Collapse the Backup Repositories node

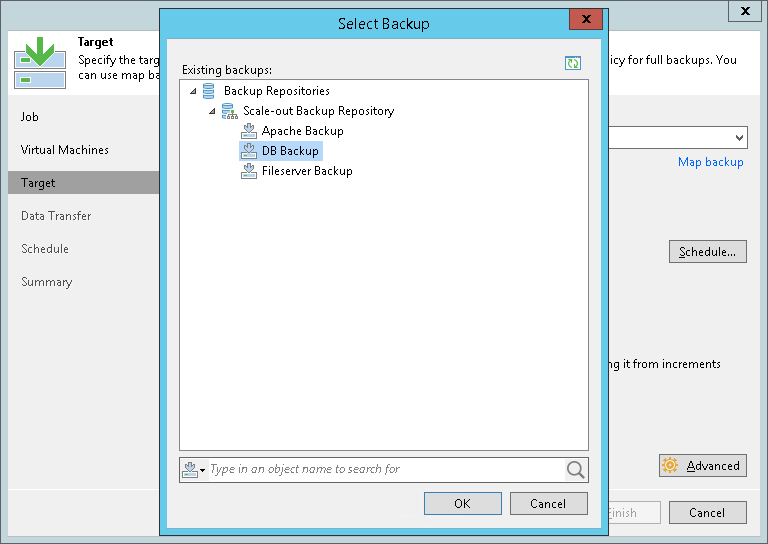pyautogui.click(x=193, y=91)
